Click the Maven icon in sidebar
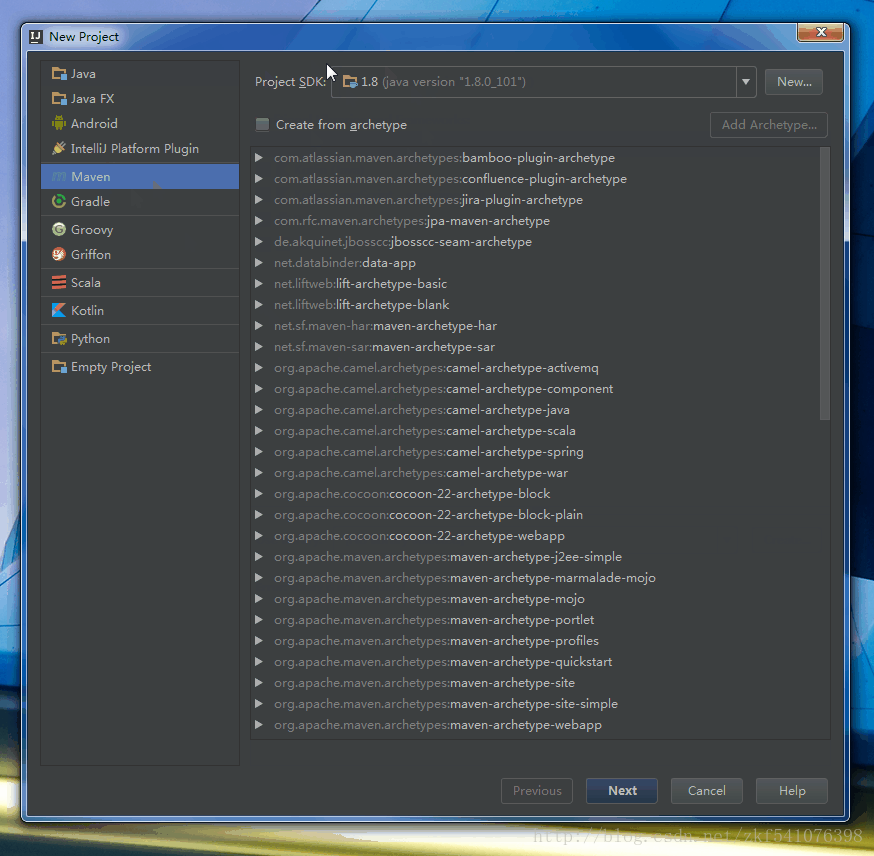The width and height of the screenshot is (874, 856). pyautogui.click(x=59, y=177)
